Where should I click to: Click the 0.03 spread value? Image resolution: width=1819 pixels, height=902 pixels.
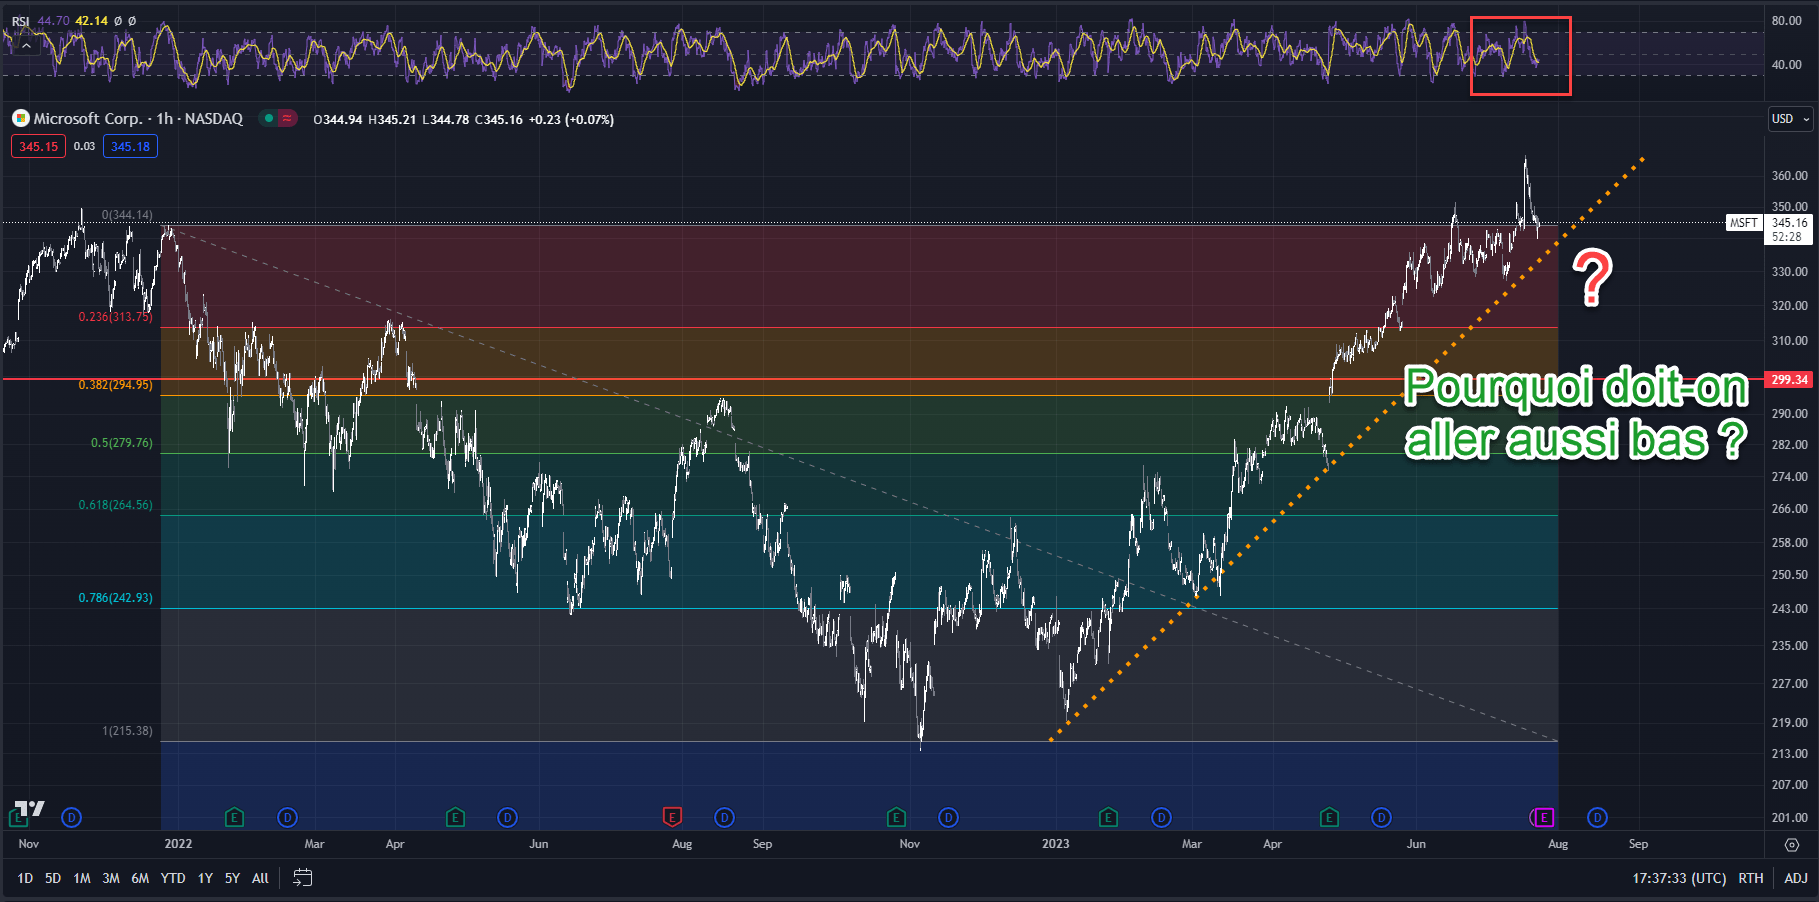coord(84,146)
